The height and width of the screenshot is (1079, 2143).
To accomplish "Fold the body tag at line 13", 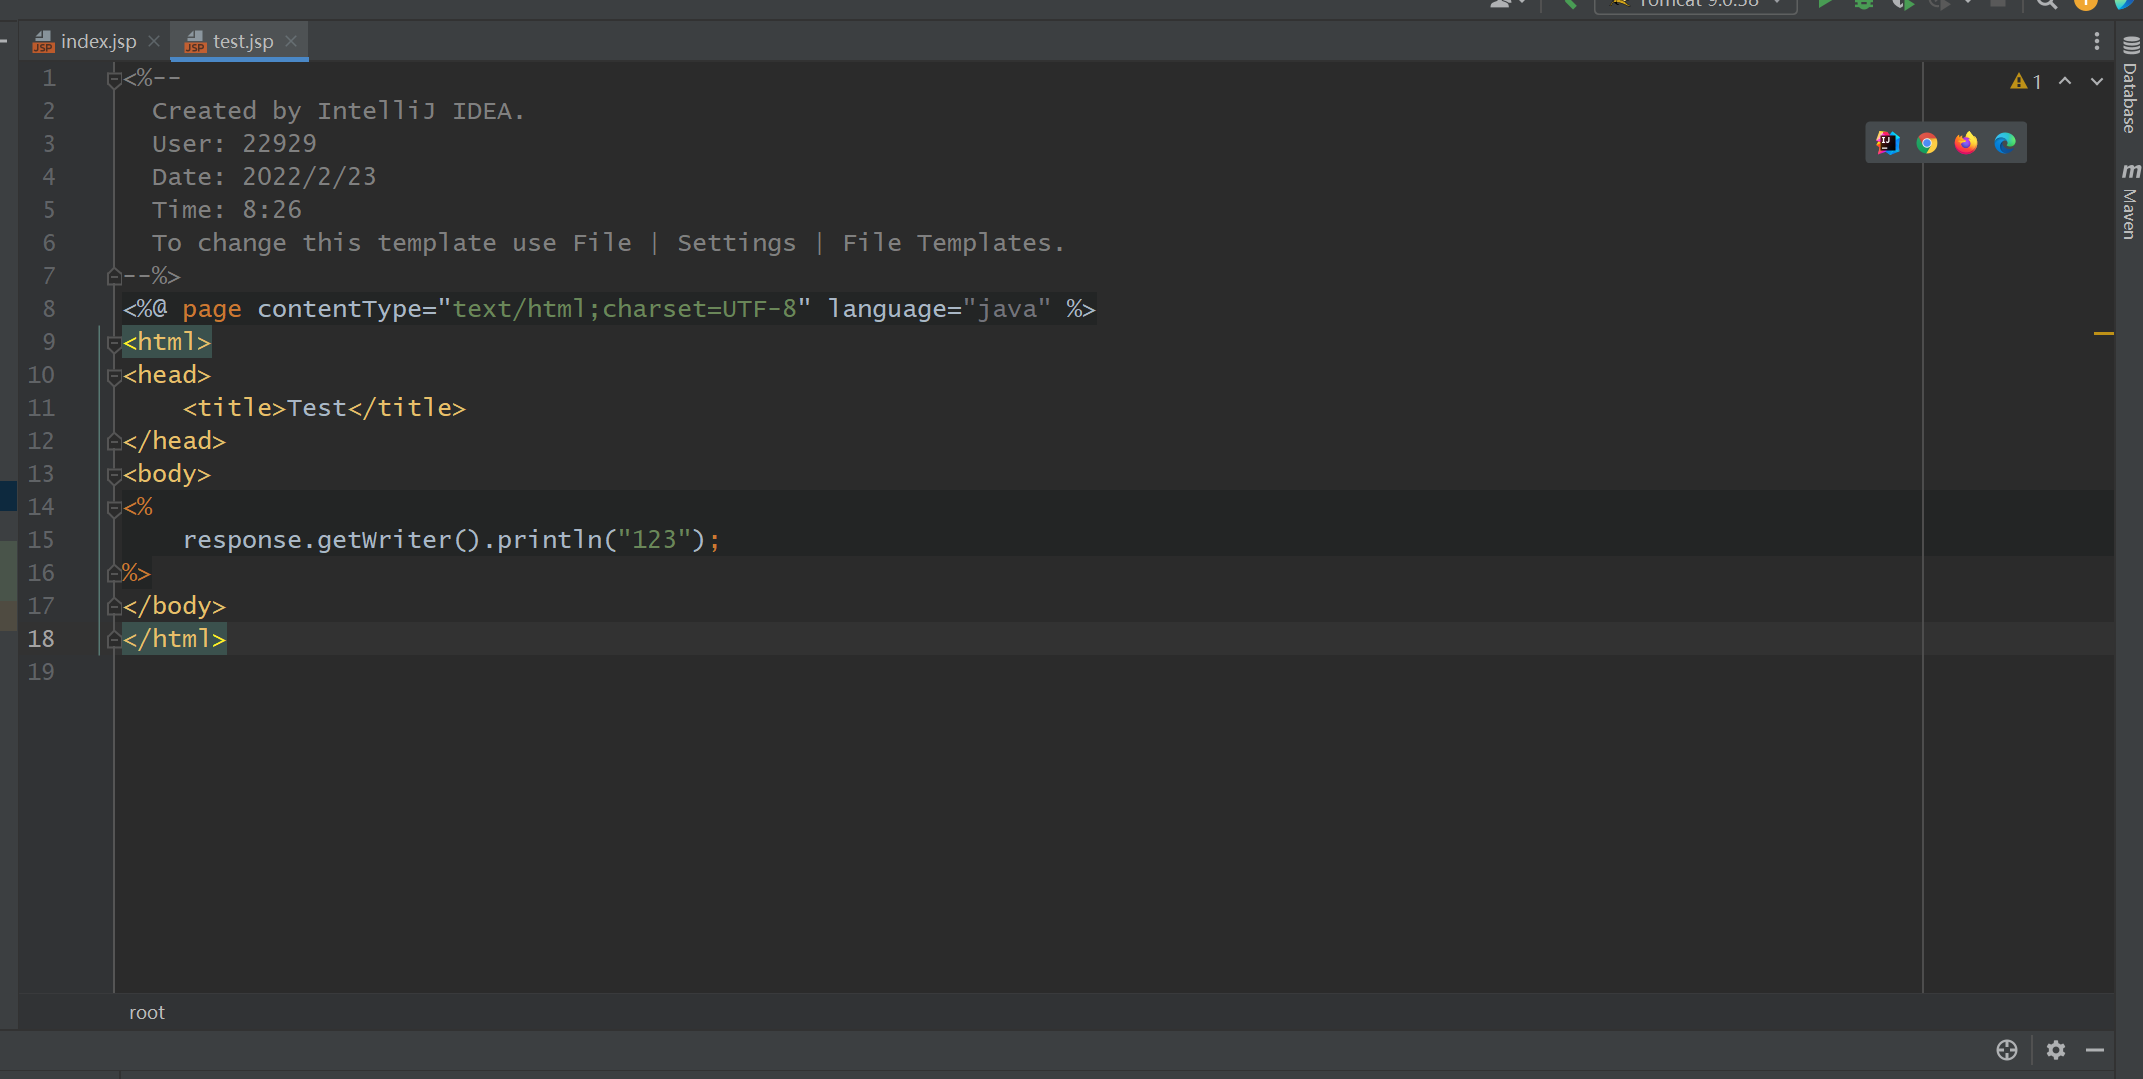I will point(114,475).
